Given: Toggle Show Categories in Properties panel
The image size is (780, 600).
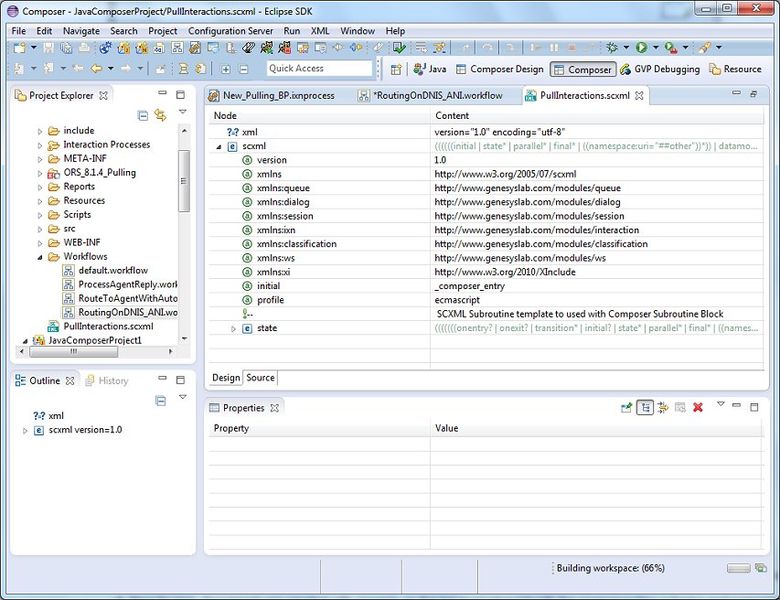Looking at the screenshot, I should coord(645,407).
